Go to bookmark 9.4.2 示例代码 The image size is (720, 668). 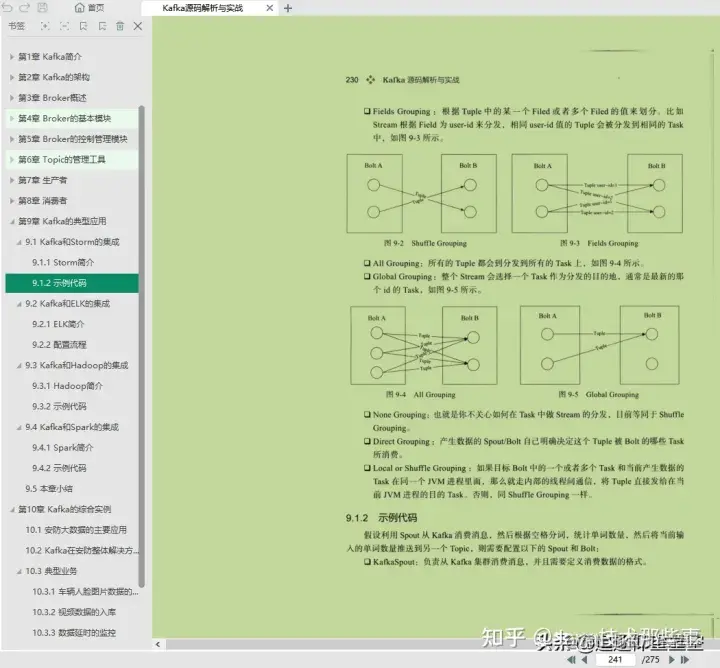pyautogui.click(x=59, y=468)
